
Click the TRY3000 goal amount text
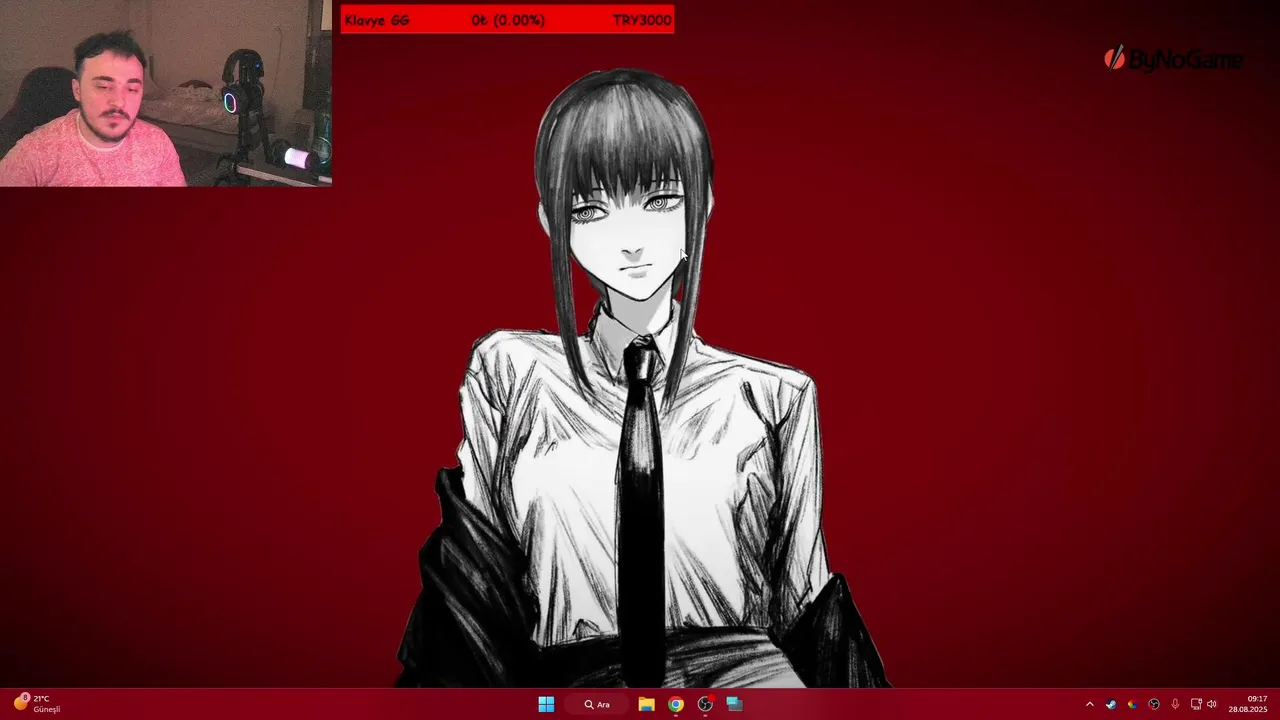642,20
